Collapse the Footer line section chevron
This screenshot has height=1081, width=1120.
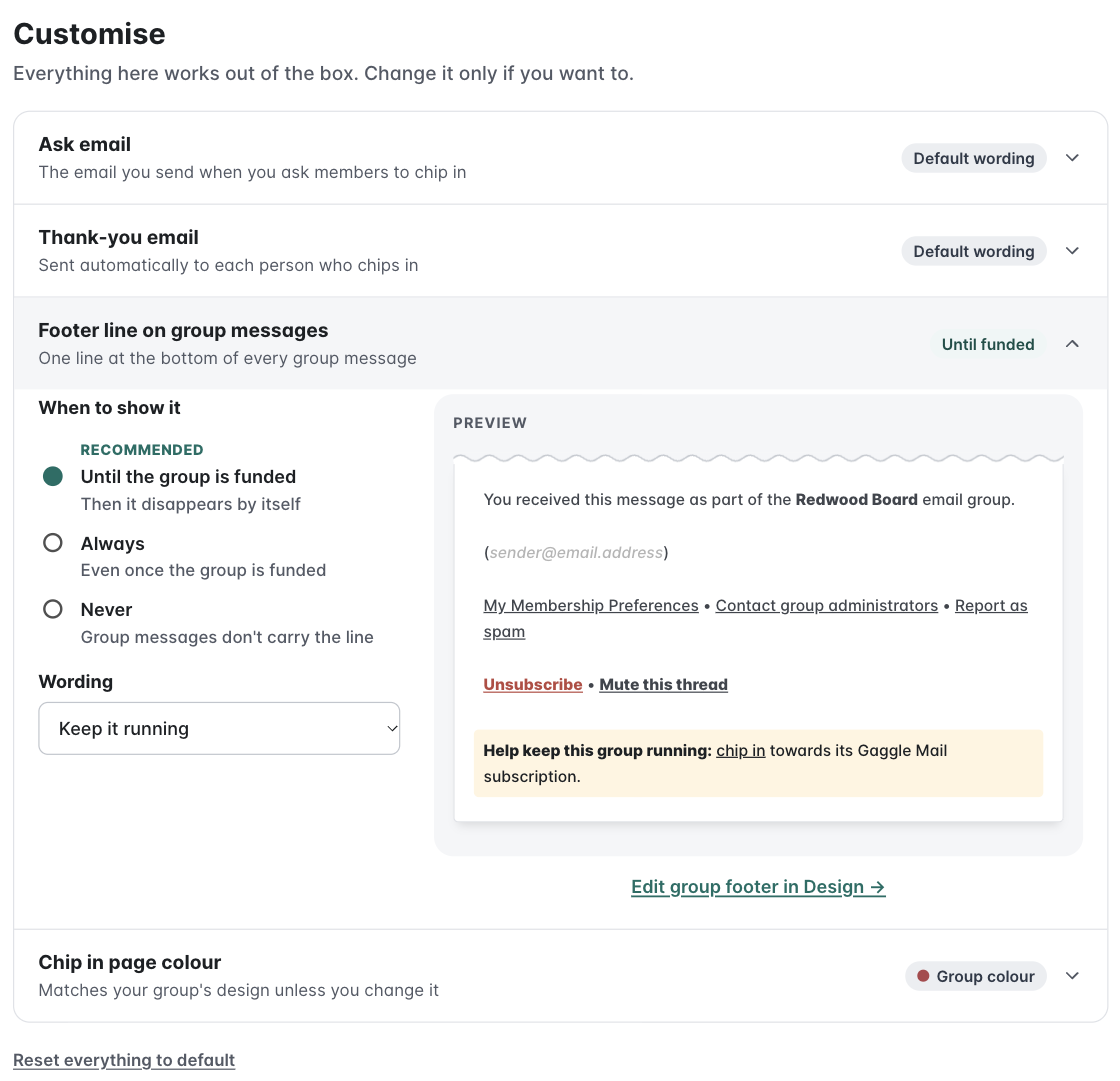[1072, 344]
